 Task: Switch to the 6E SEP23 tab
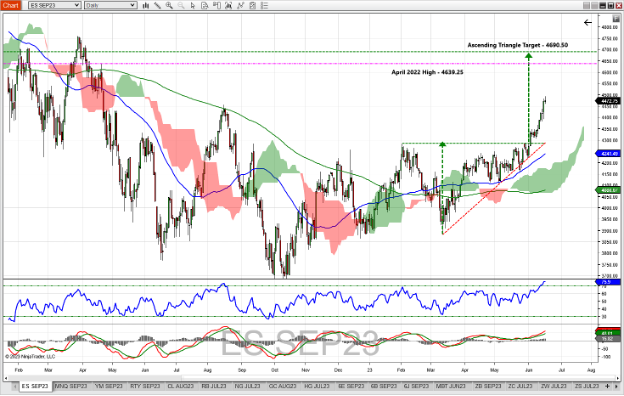click(351, 386)
